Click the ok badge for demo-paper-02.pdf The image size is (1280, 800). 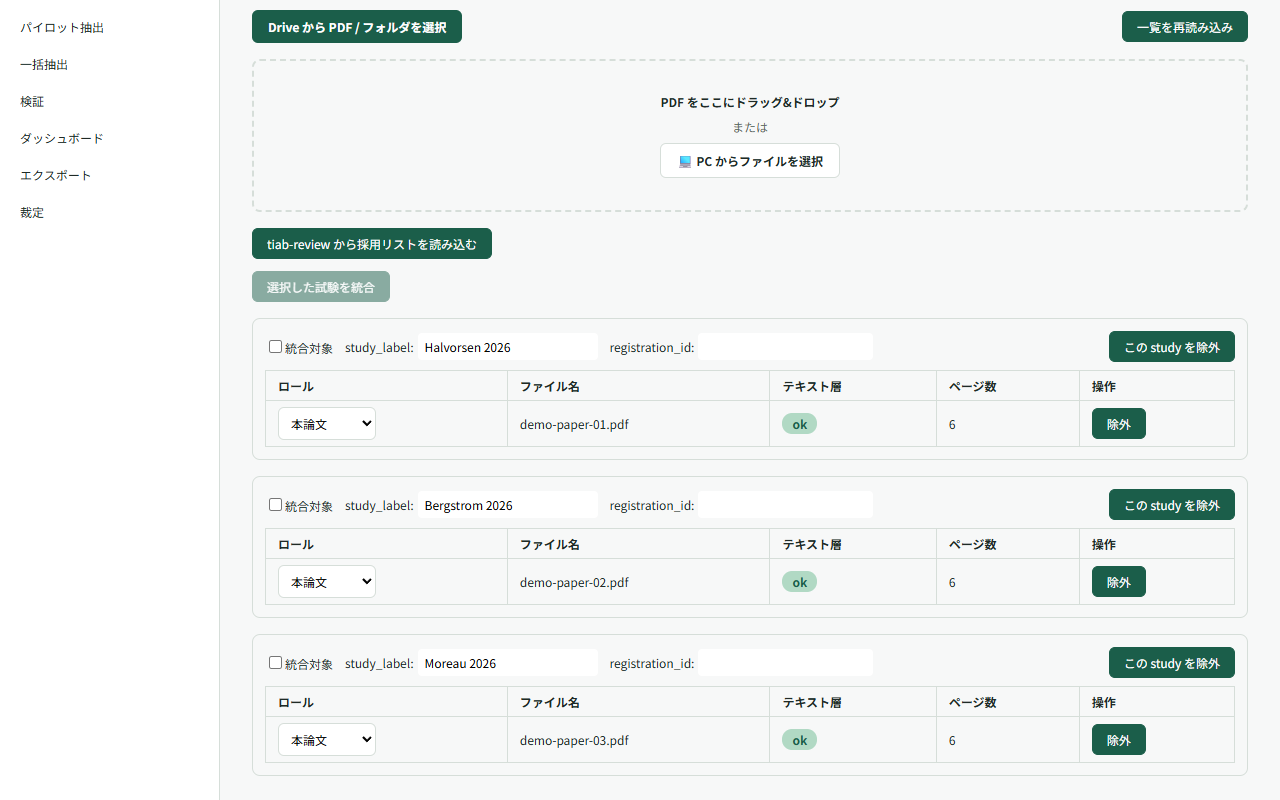pos(799,582)
